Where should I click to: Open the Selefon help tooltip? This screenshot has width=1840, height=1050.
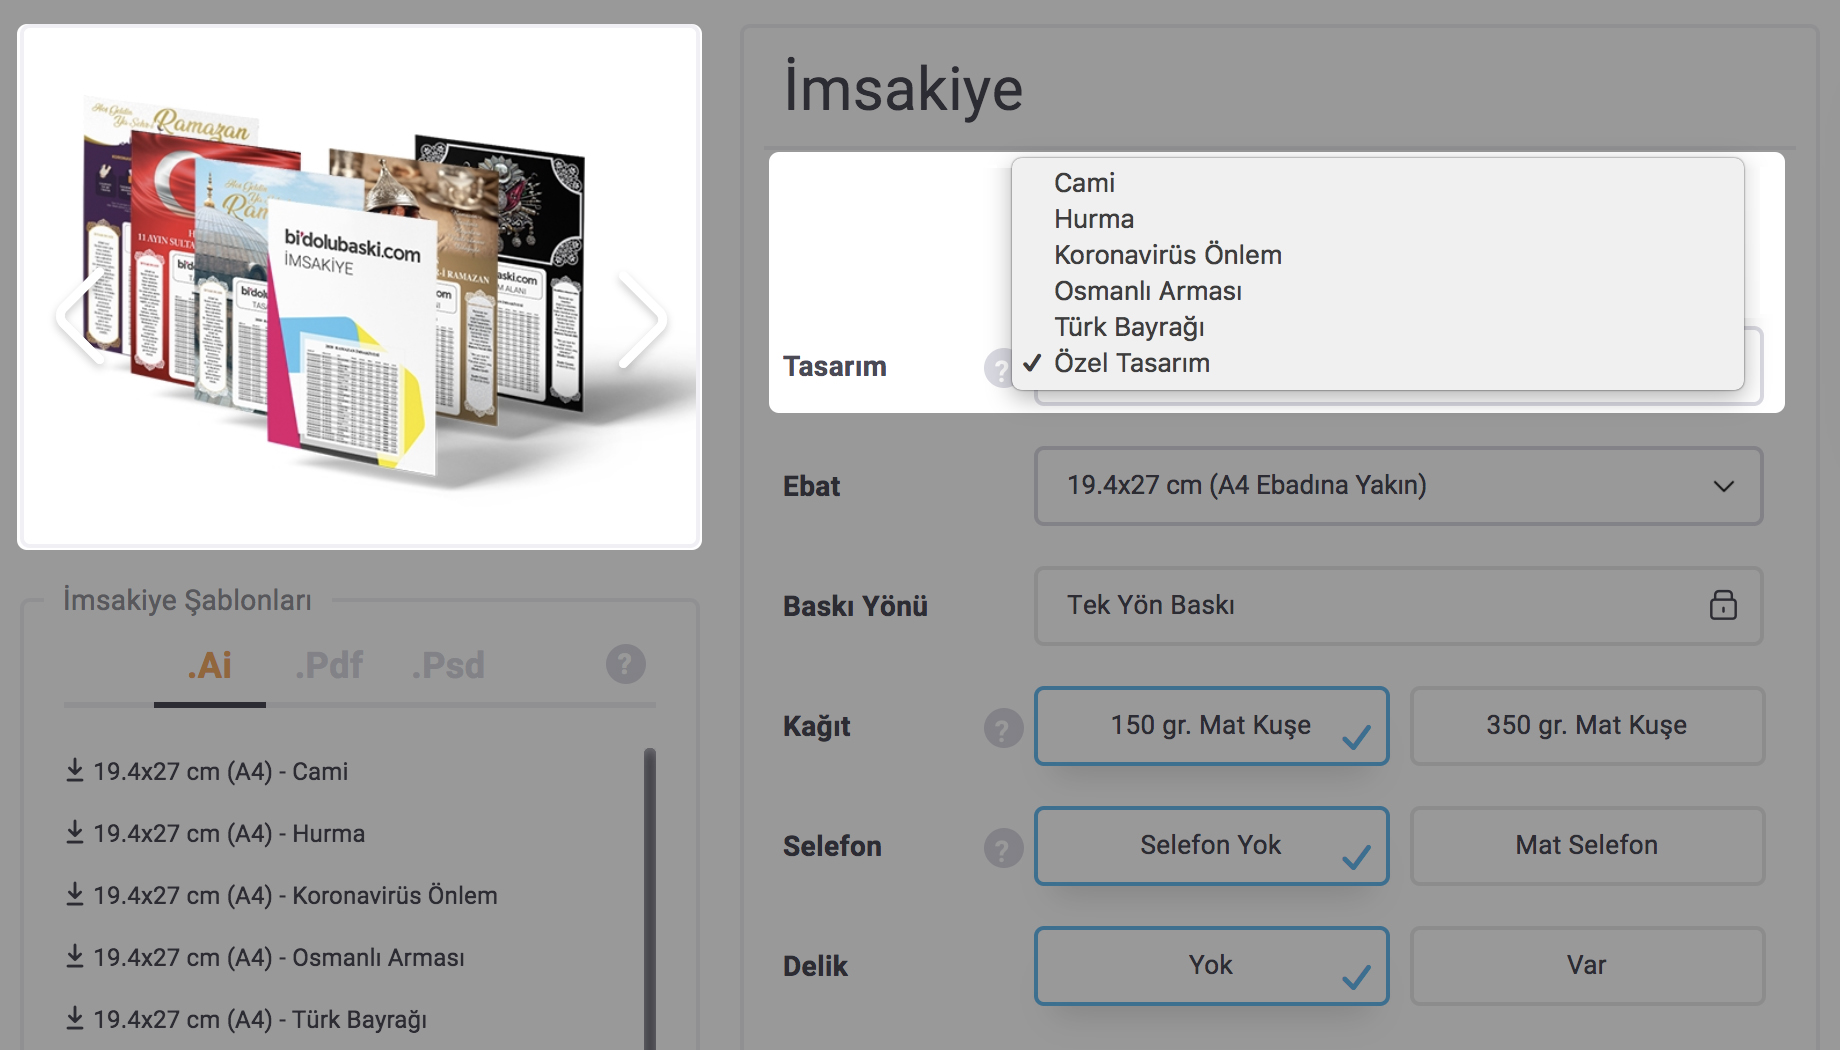pos(1003,848)
